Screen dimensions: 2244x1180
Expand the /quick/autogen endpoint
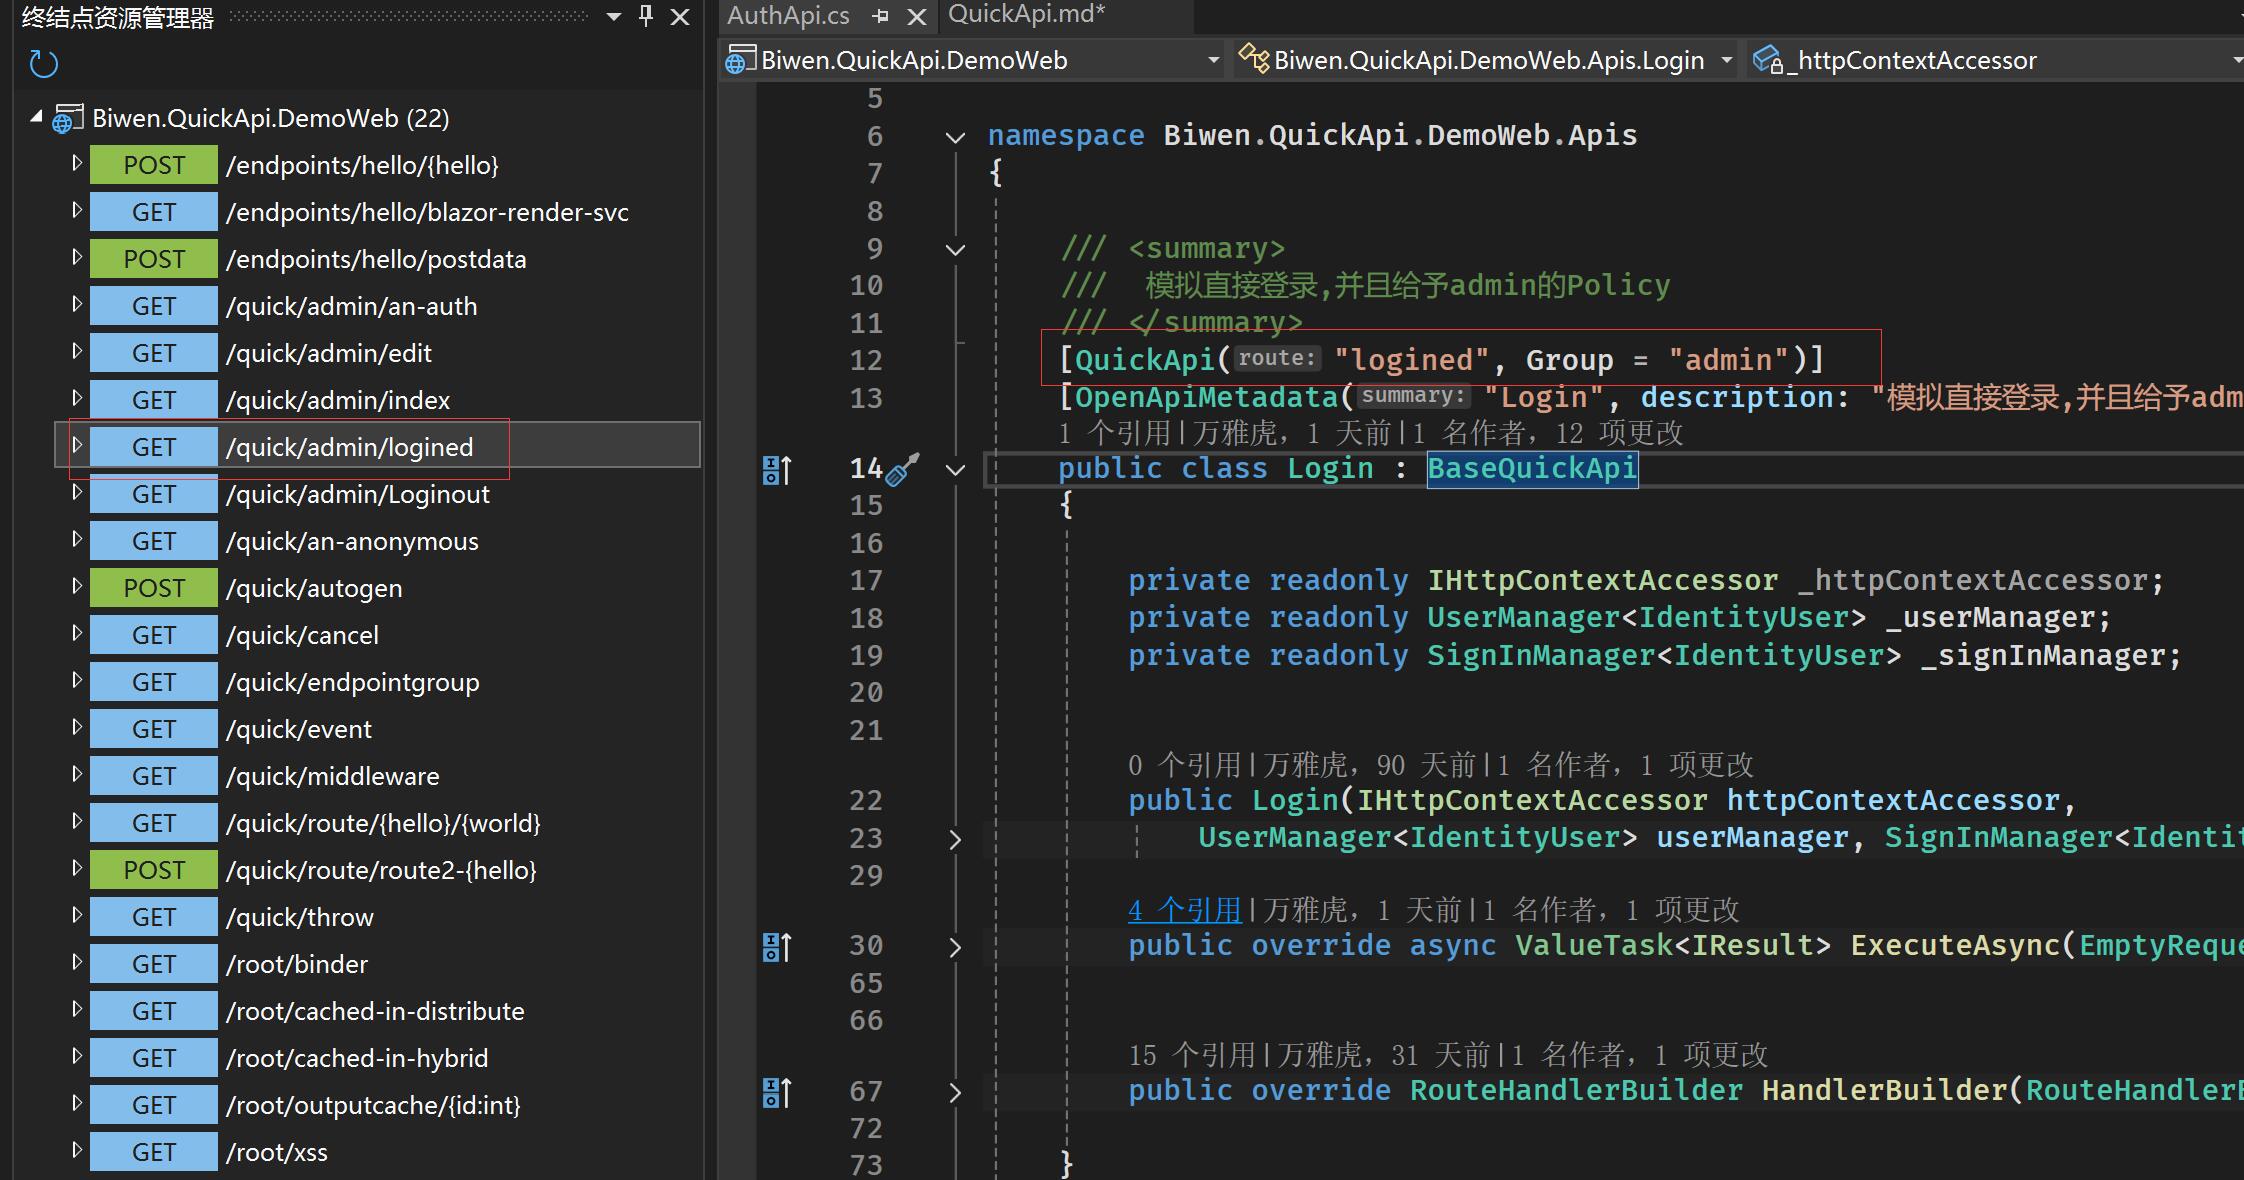[76, 586]
